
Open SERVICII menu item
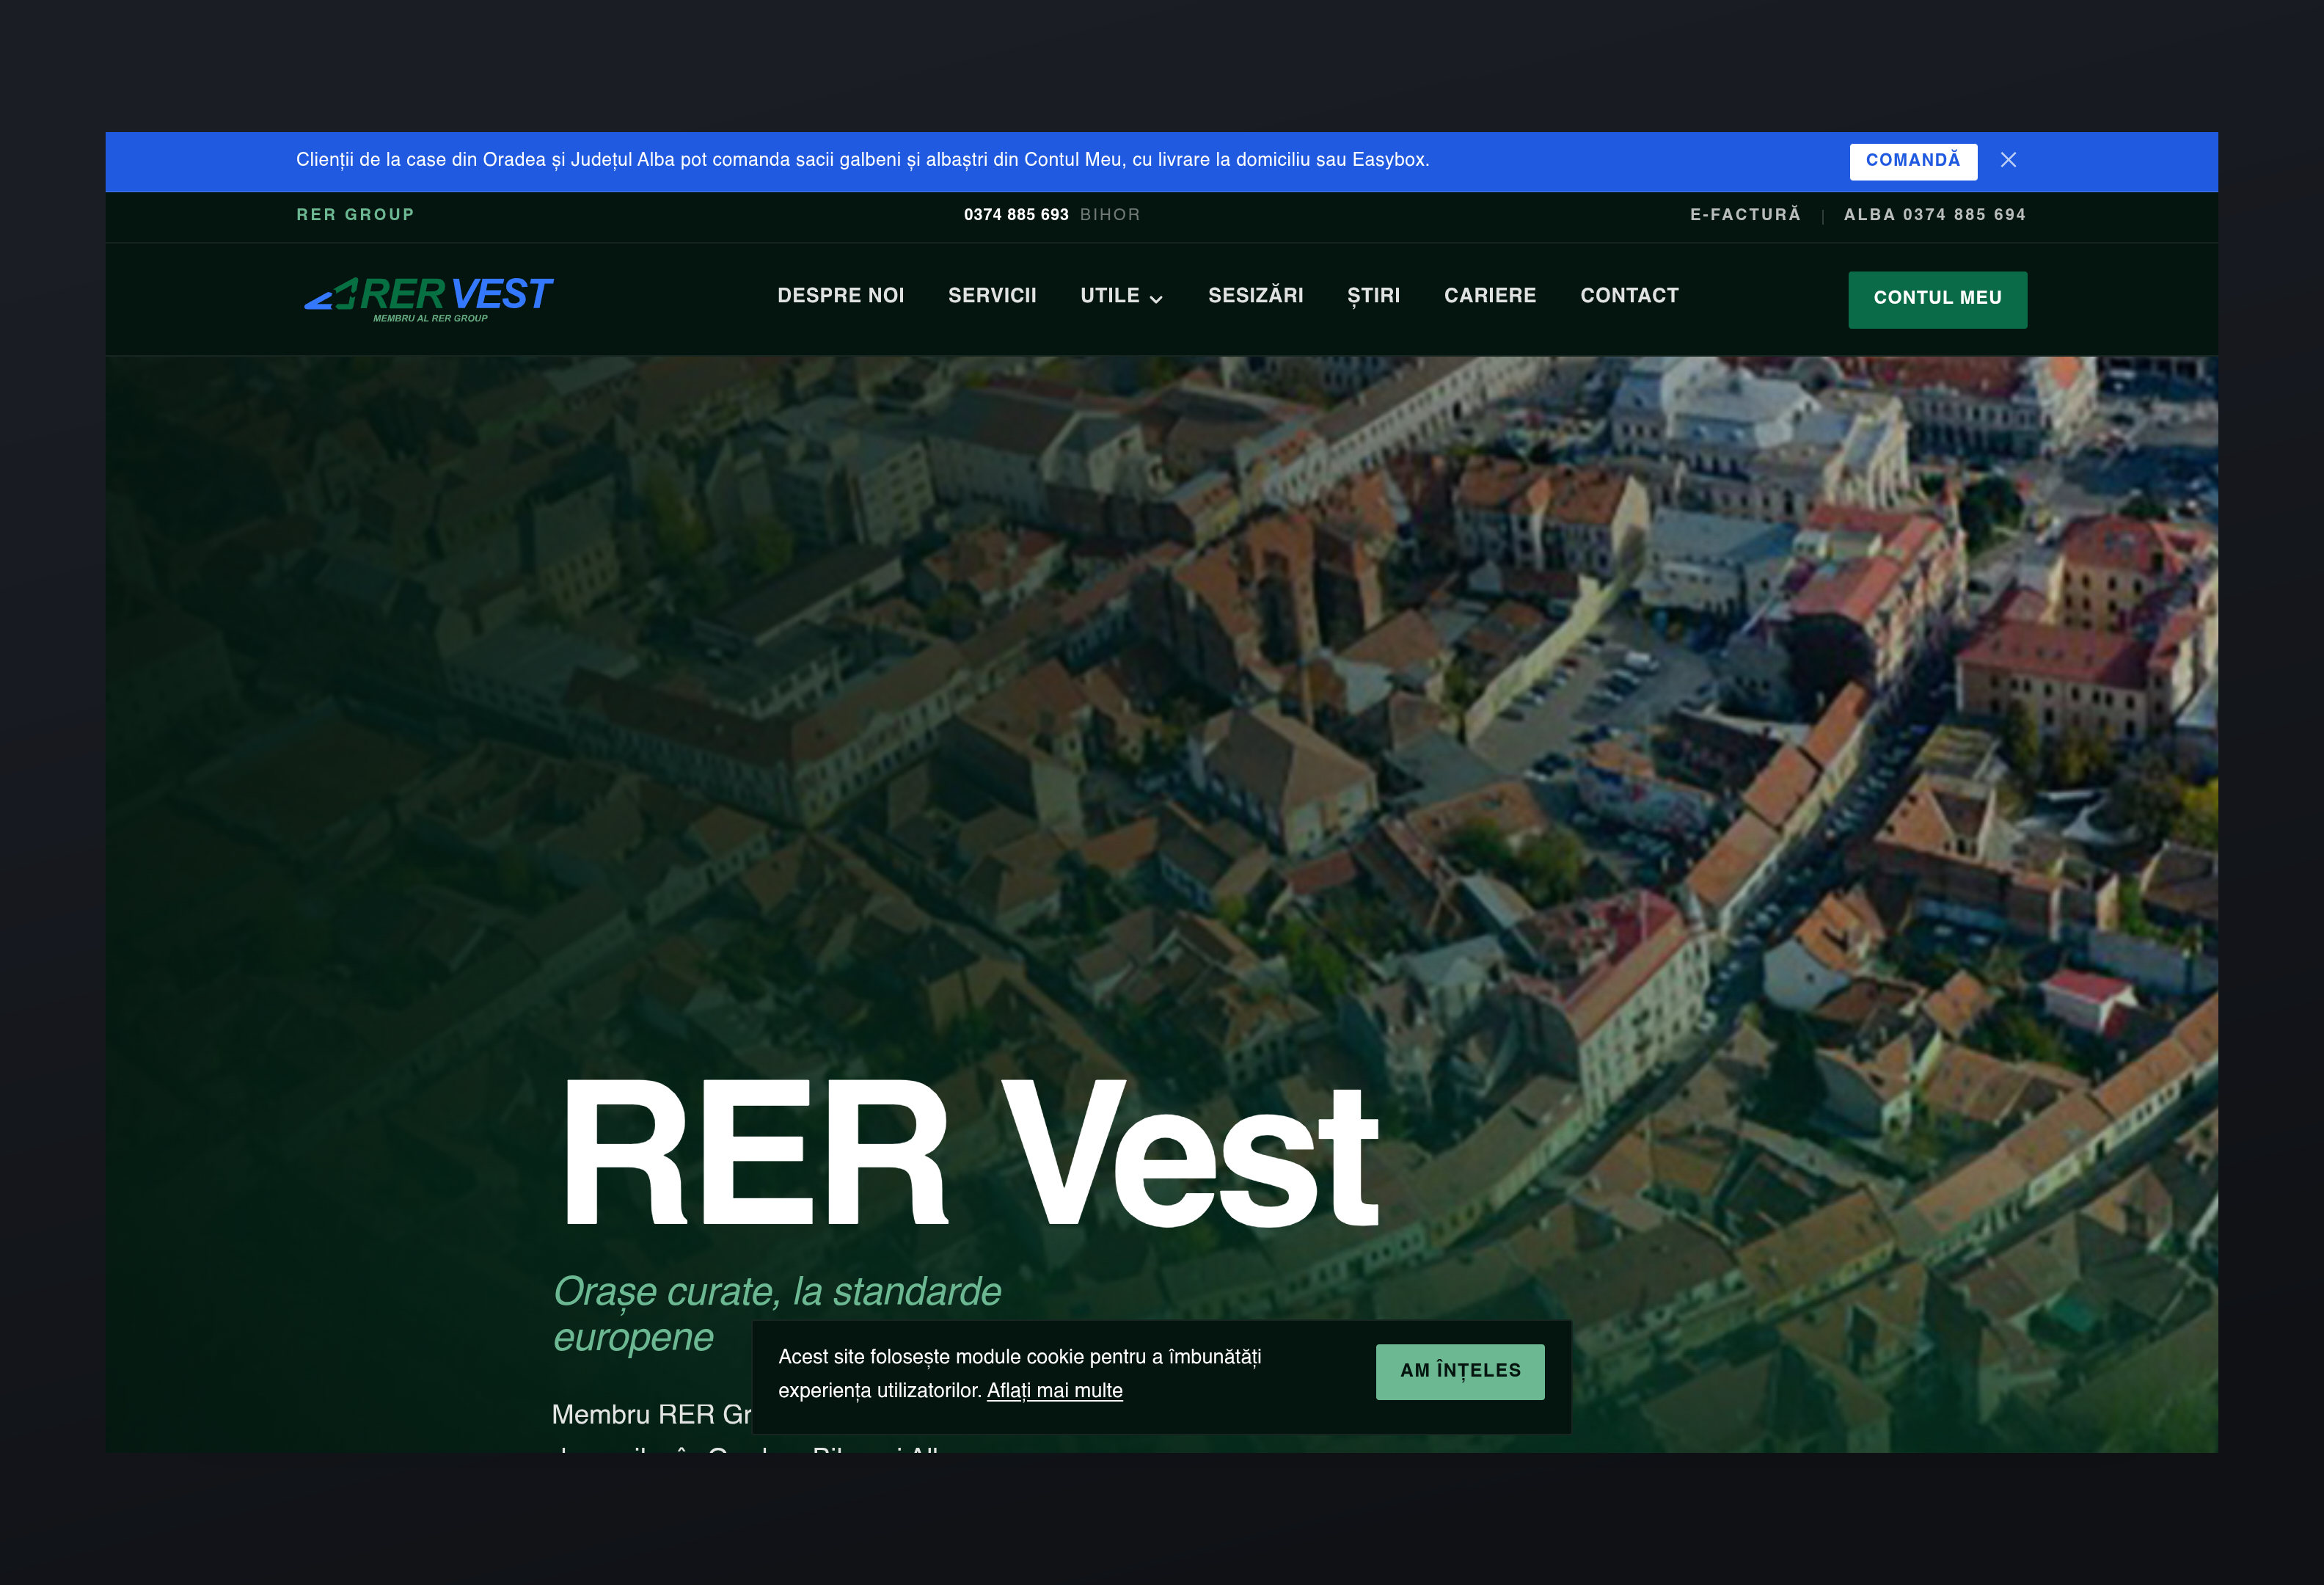click(992, 296)
